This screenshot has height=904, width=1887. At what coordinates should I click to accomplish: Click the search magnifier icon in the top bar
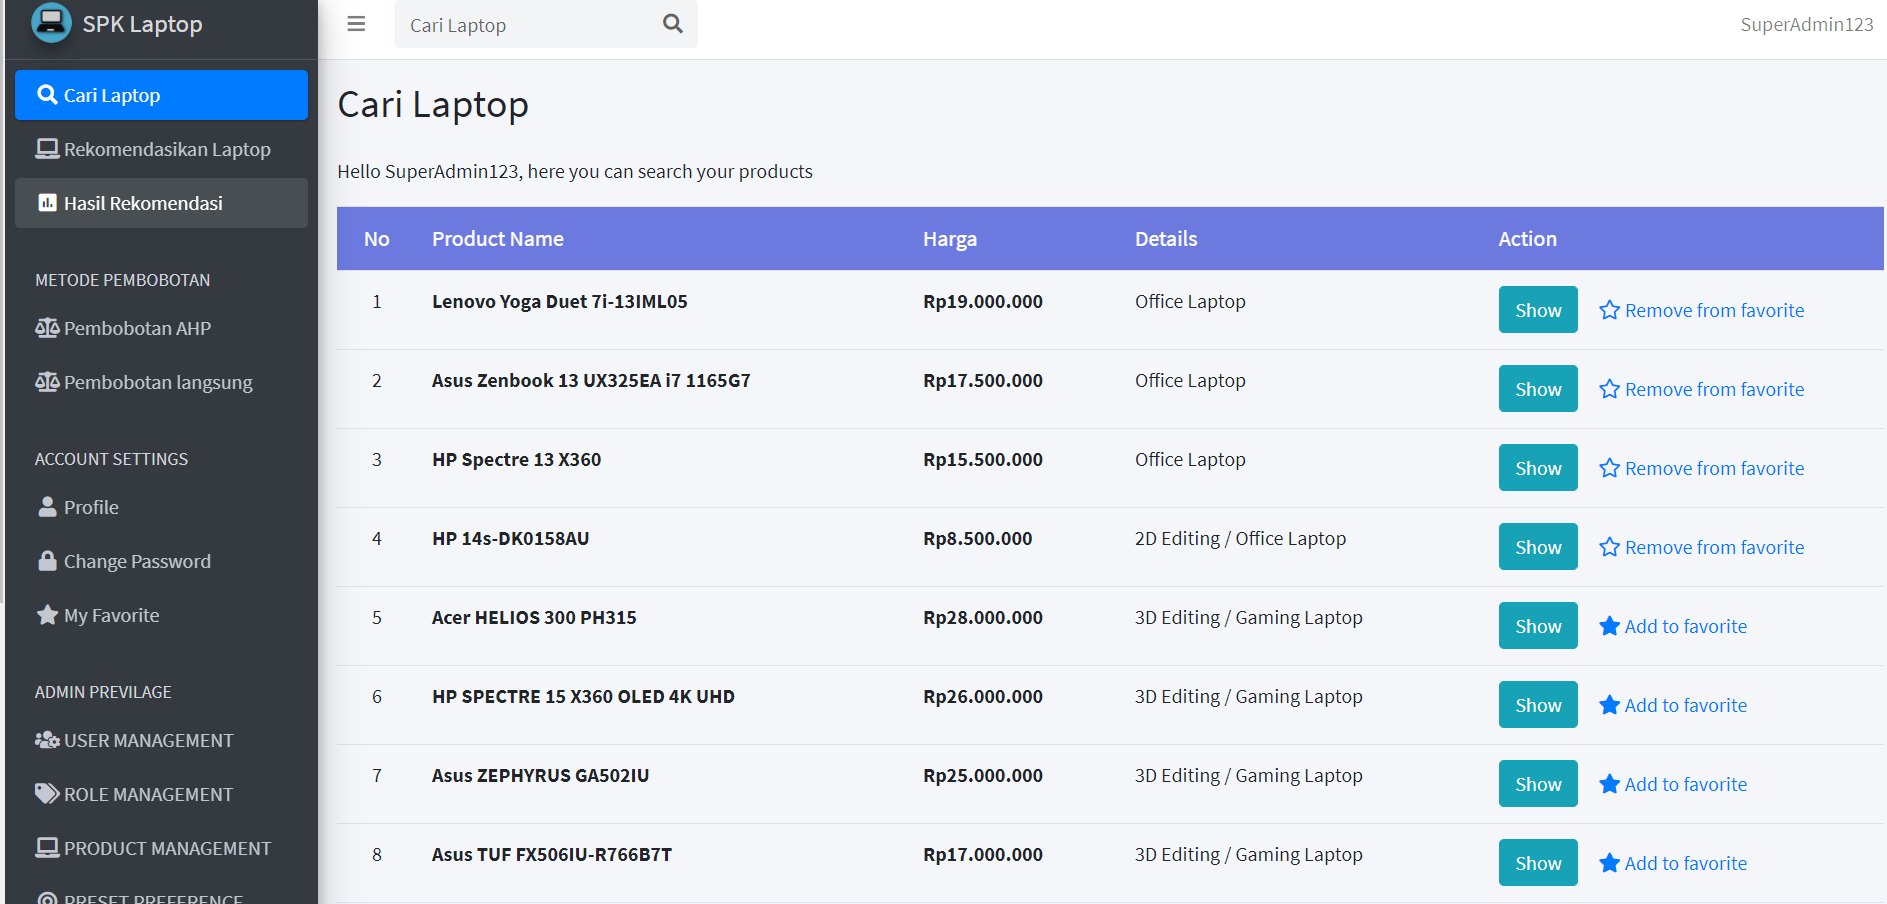coord(671,24)
